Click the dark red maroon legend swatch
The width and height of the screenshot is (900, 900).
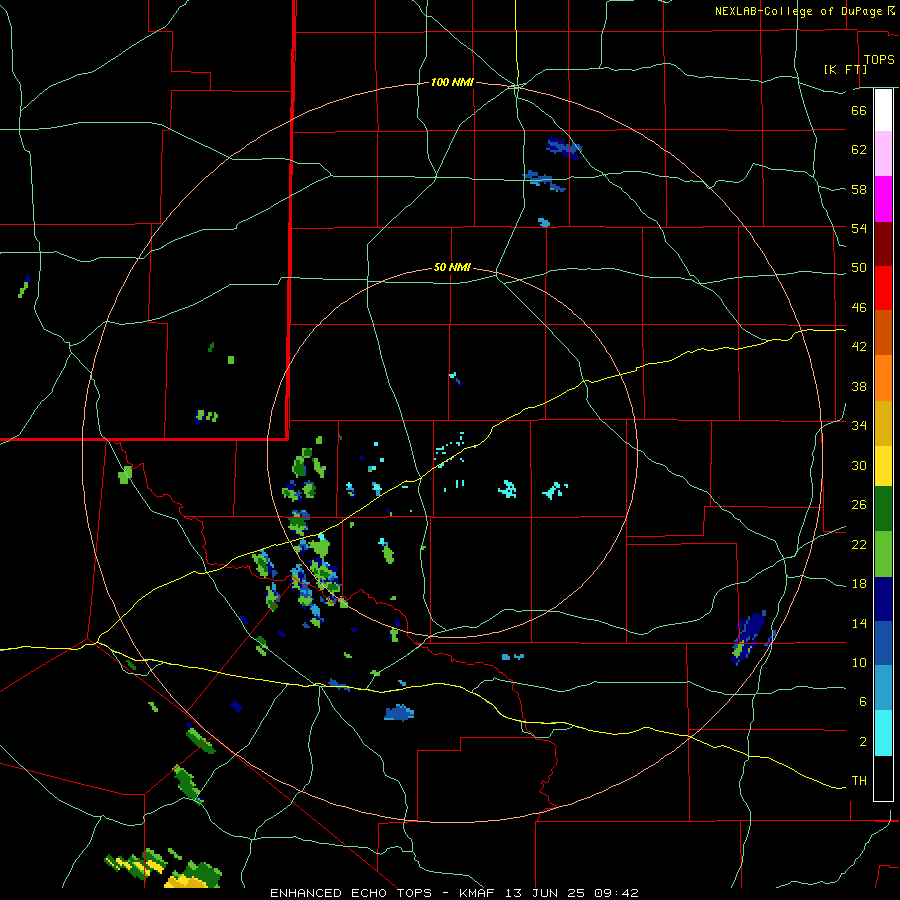(x=883, y=244)
